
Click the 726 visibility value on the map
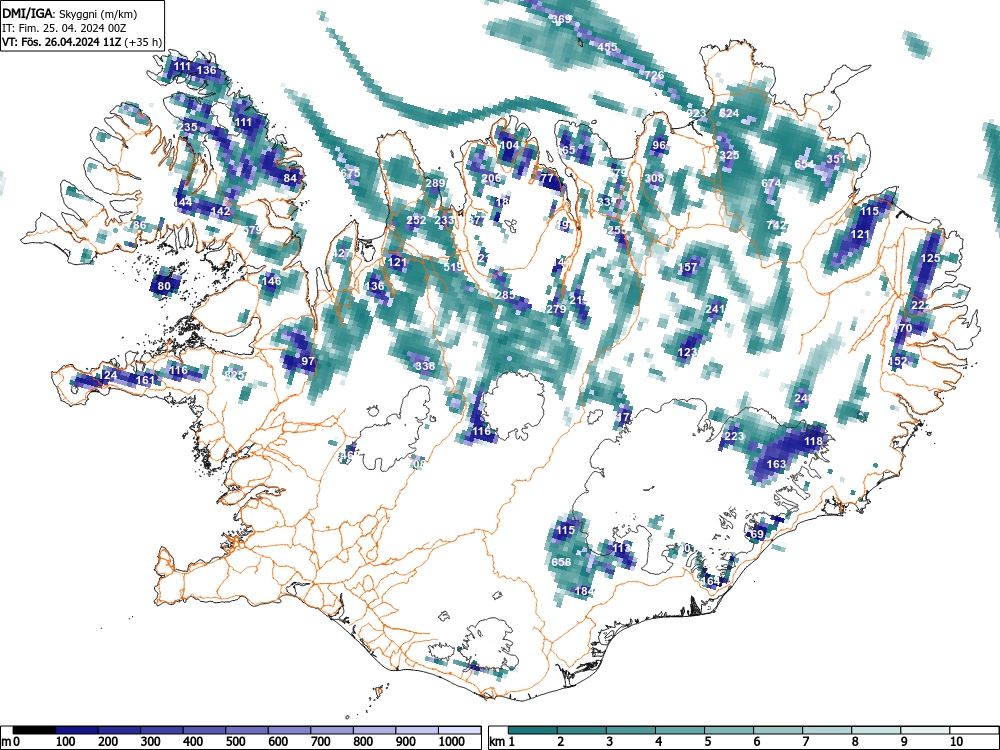(x=654, y=75)
